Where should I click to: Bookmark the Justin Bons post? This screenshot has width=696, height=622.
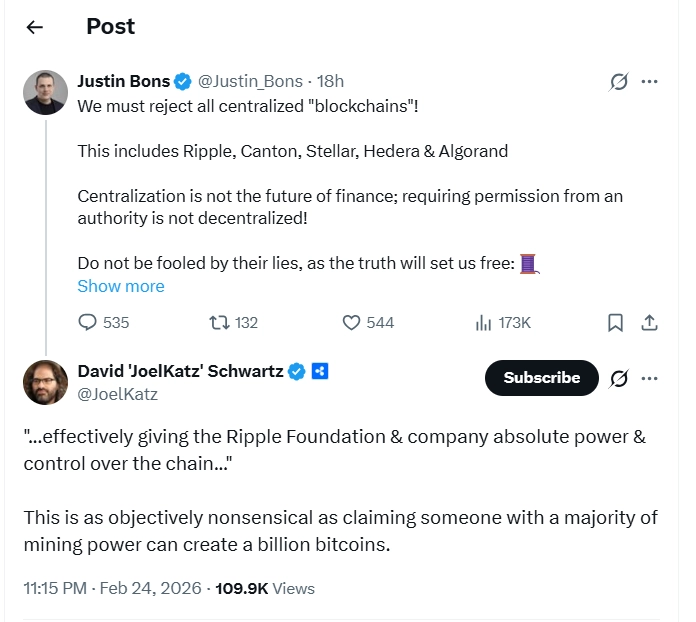tap(616, 322)
